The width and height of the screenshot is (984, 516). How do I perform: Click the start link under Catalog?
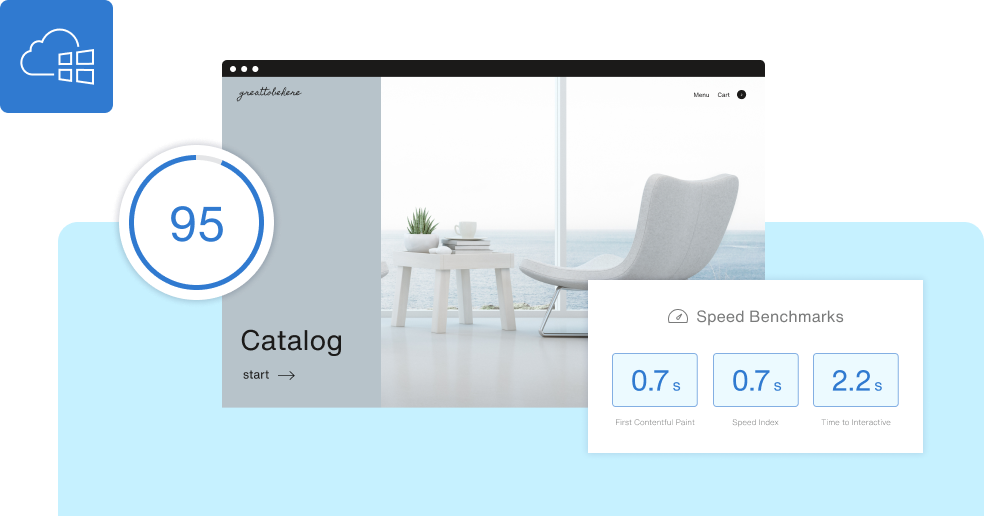[x=256, y=376]
